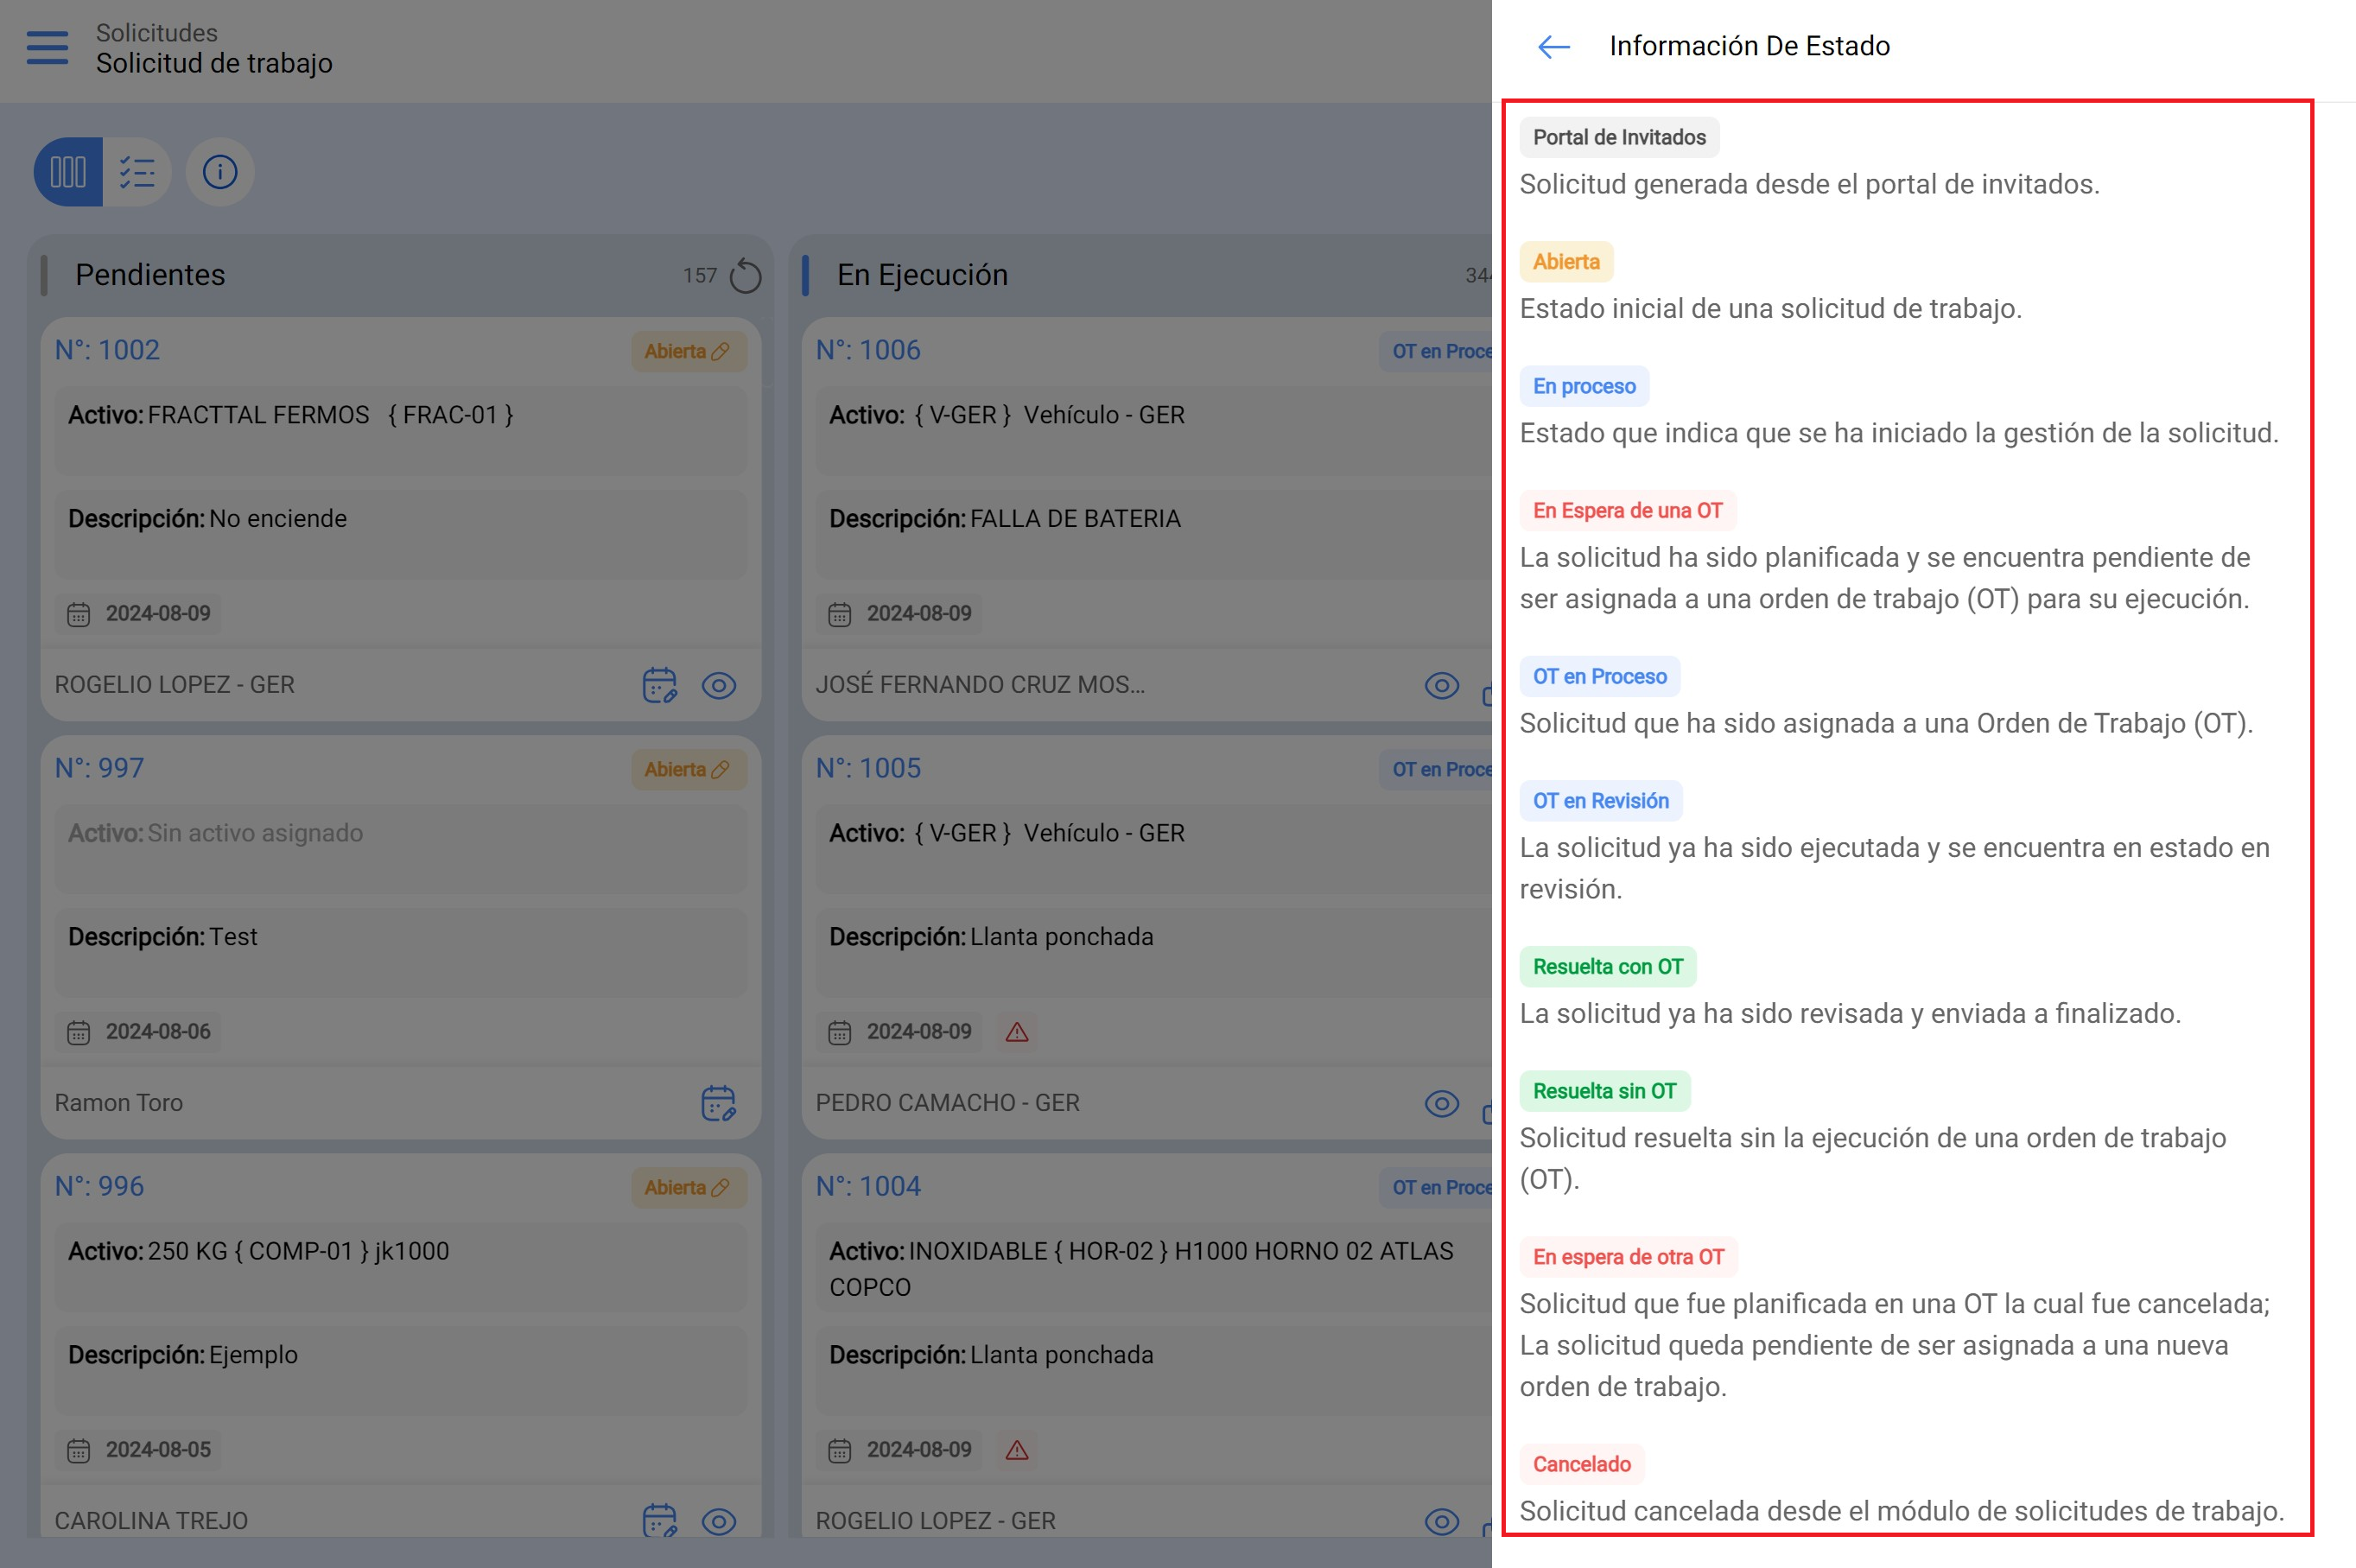Click OT en Proceso badge on request 1006

[x=1437, y=351]
